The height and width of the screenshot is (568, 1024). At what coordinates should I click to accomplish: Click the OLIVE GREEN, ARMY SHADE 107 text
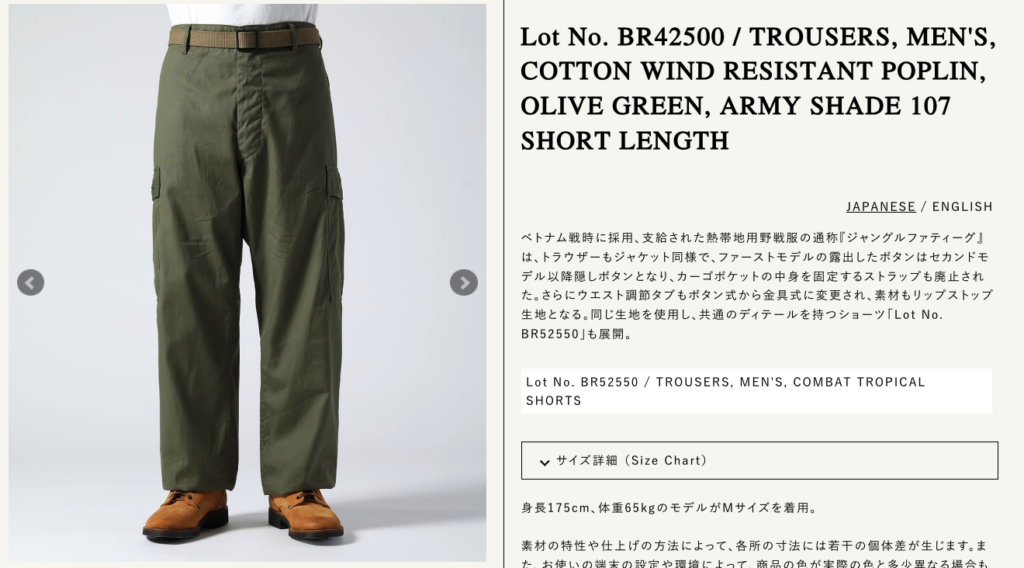(735, 106)
